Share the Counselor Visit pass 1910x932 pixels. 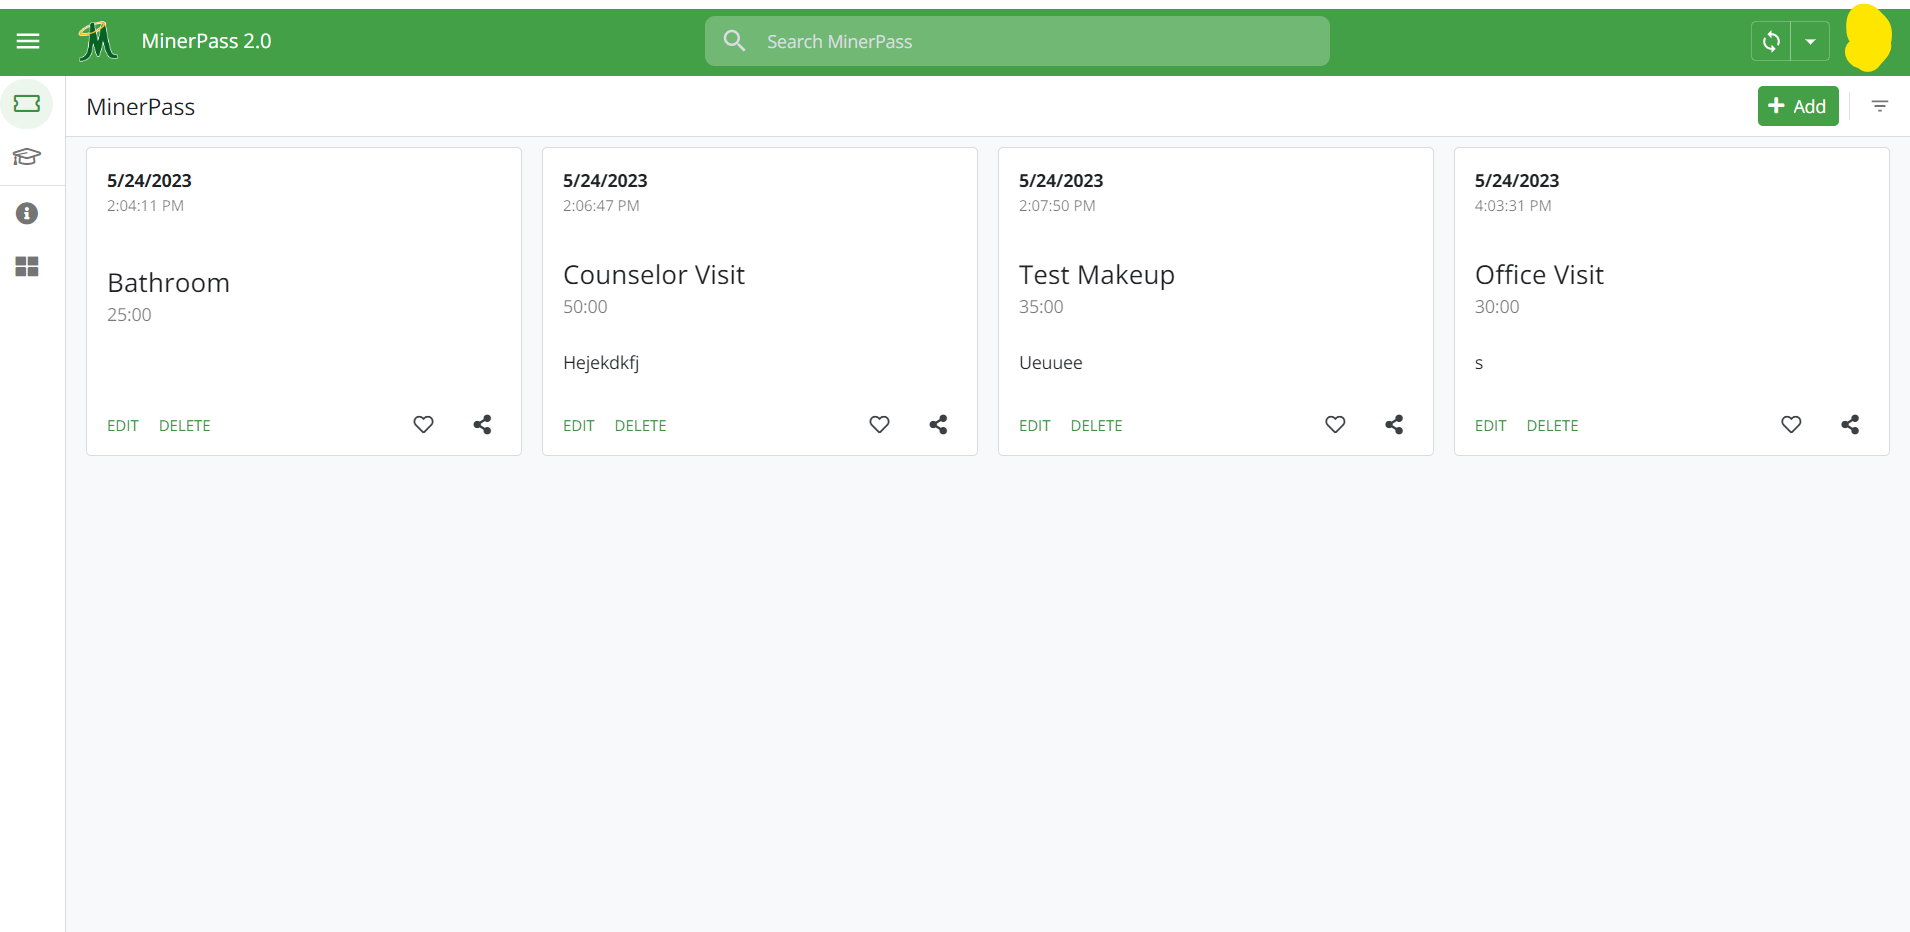938,425
